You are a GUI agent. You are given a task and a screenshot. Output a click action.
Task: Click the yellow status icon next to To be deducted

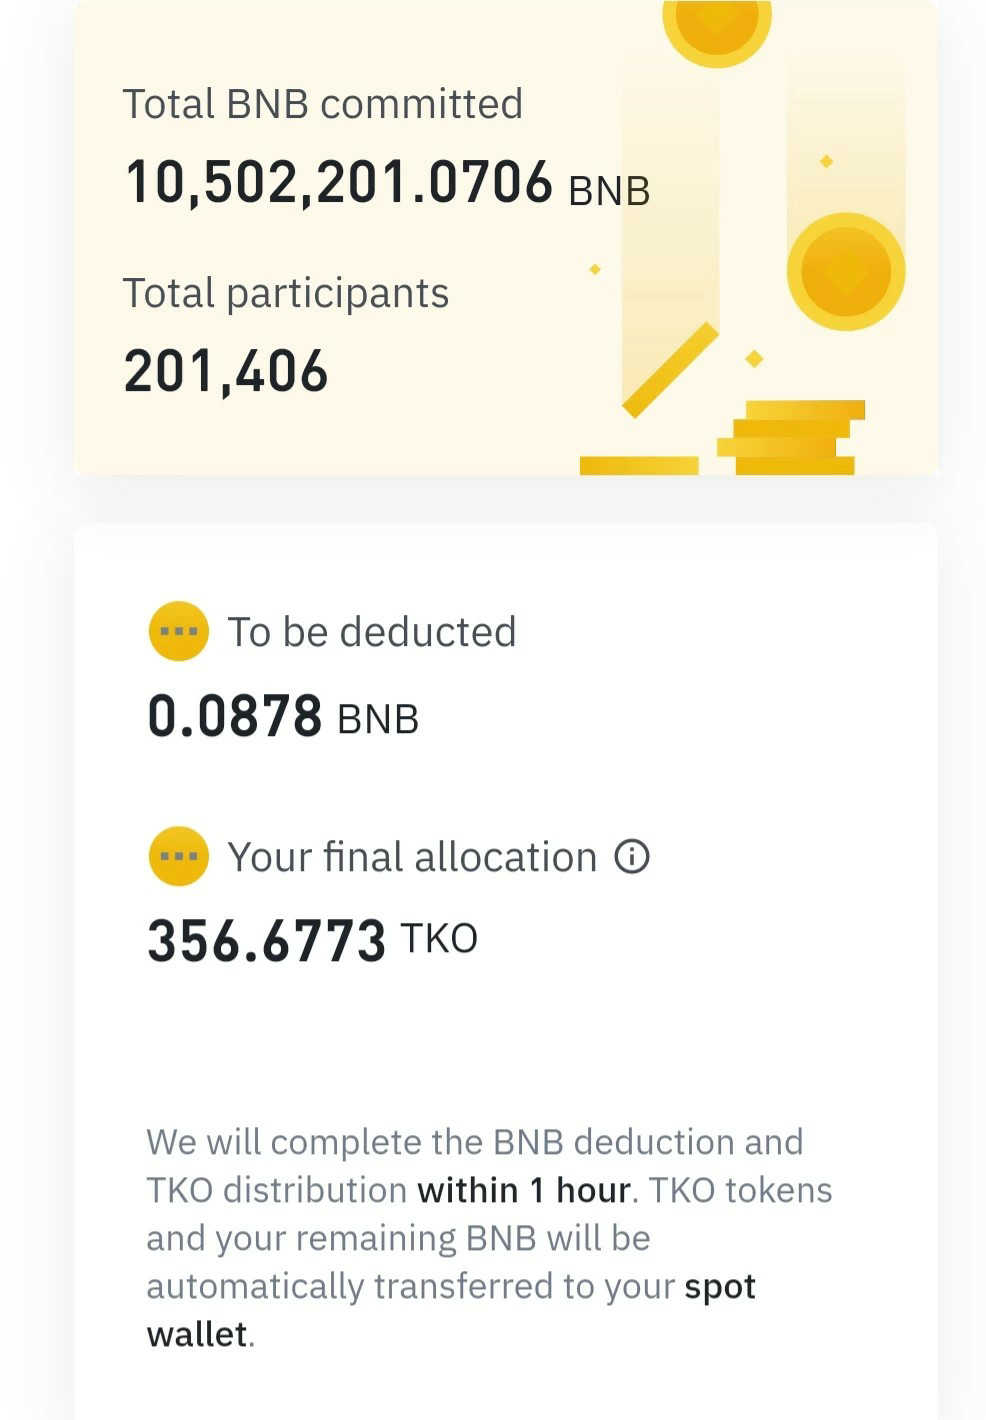coord(179,631)
